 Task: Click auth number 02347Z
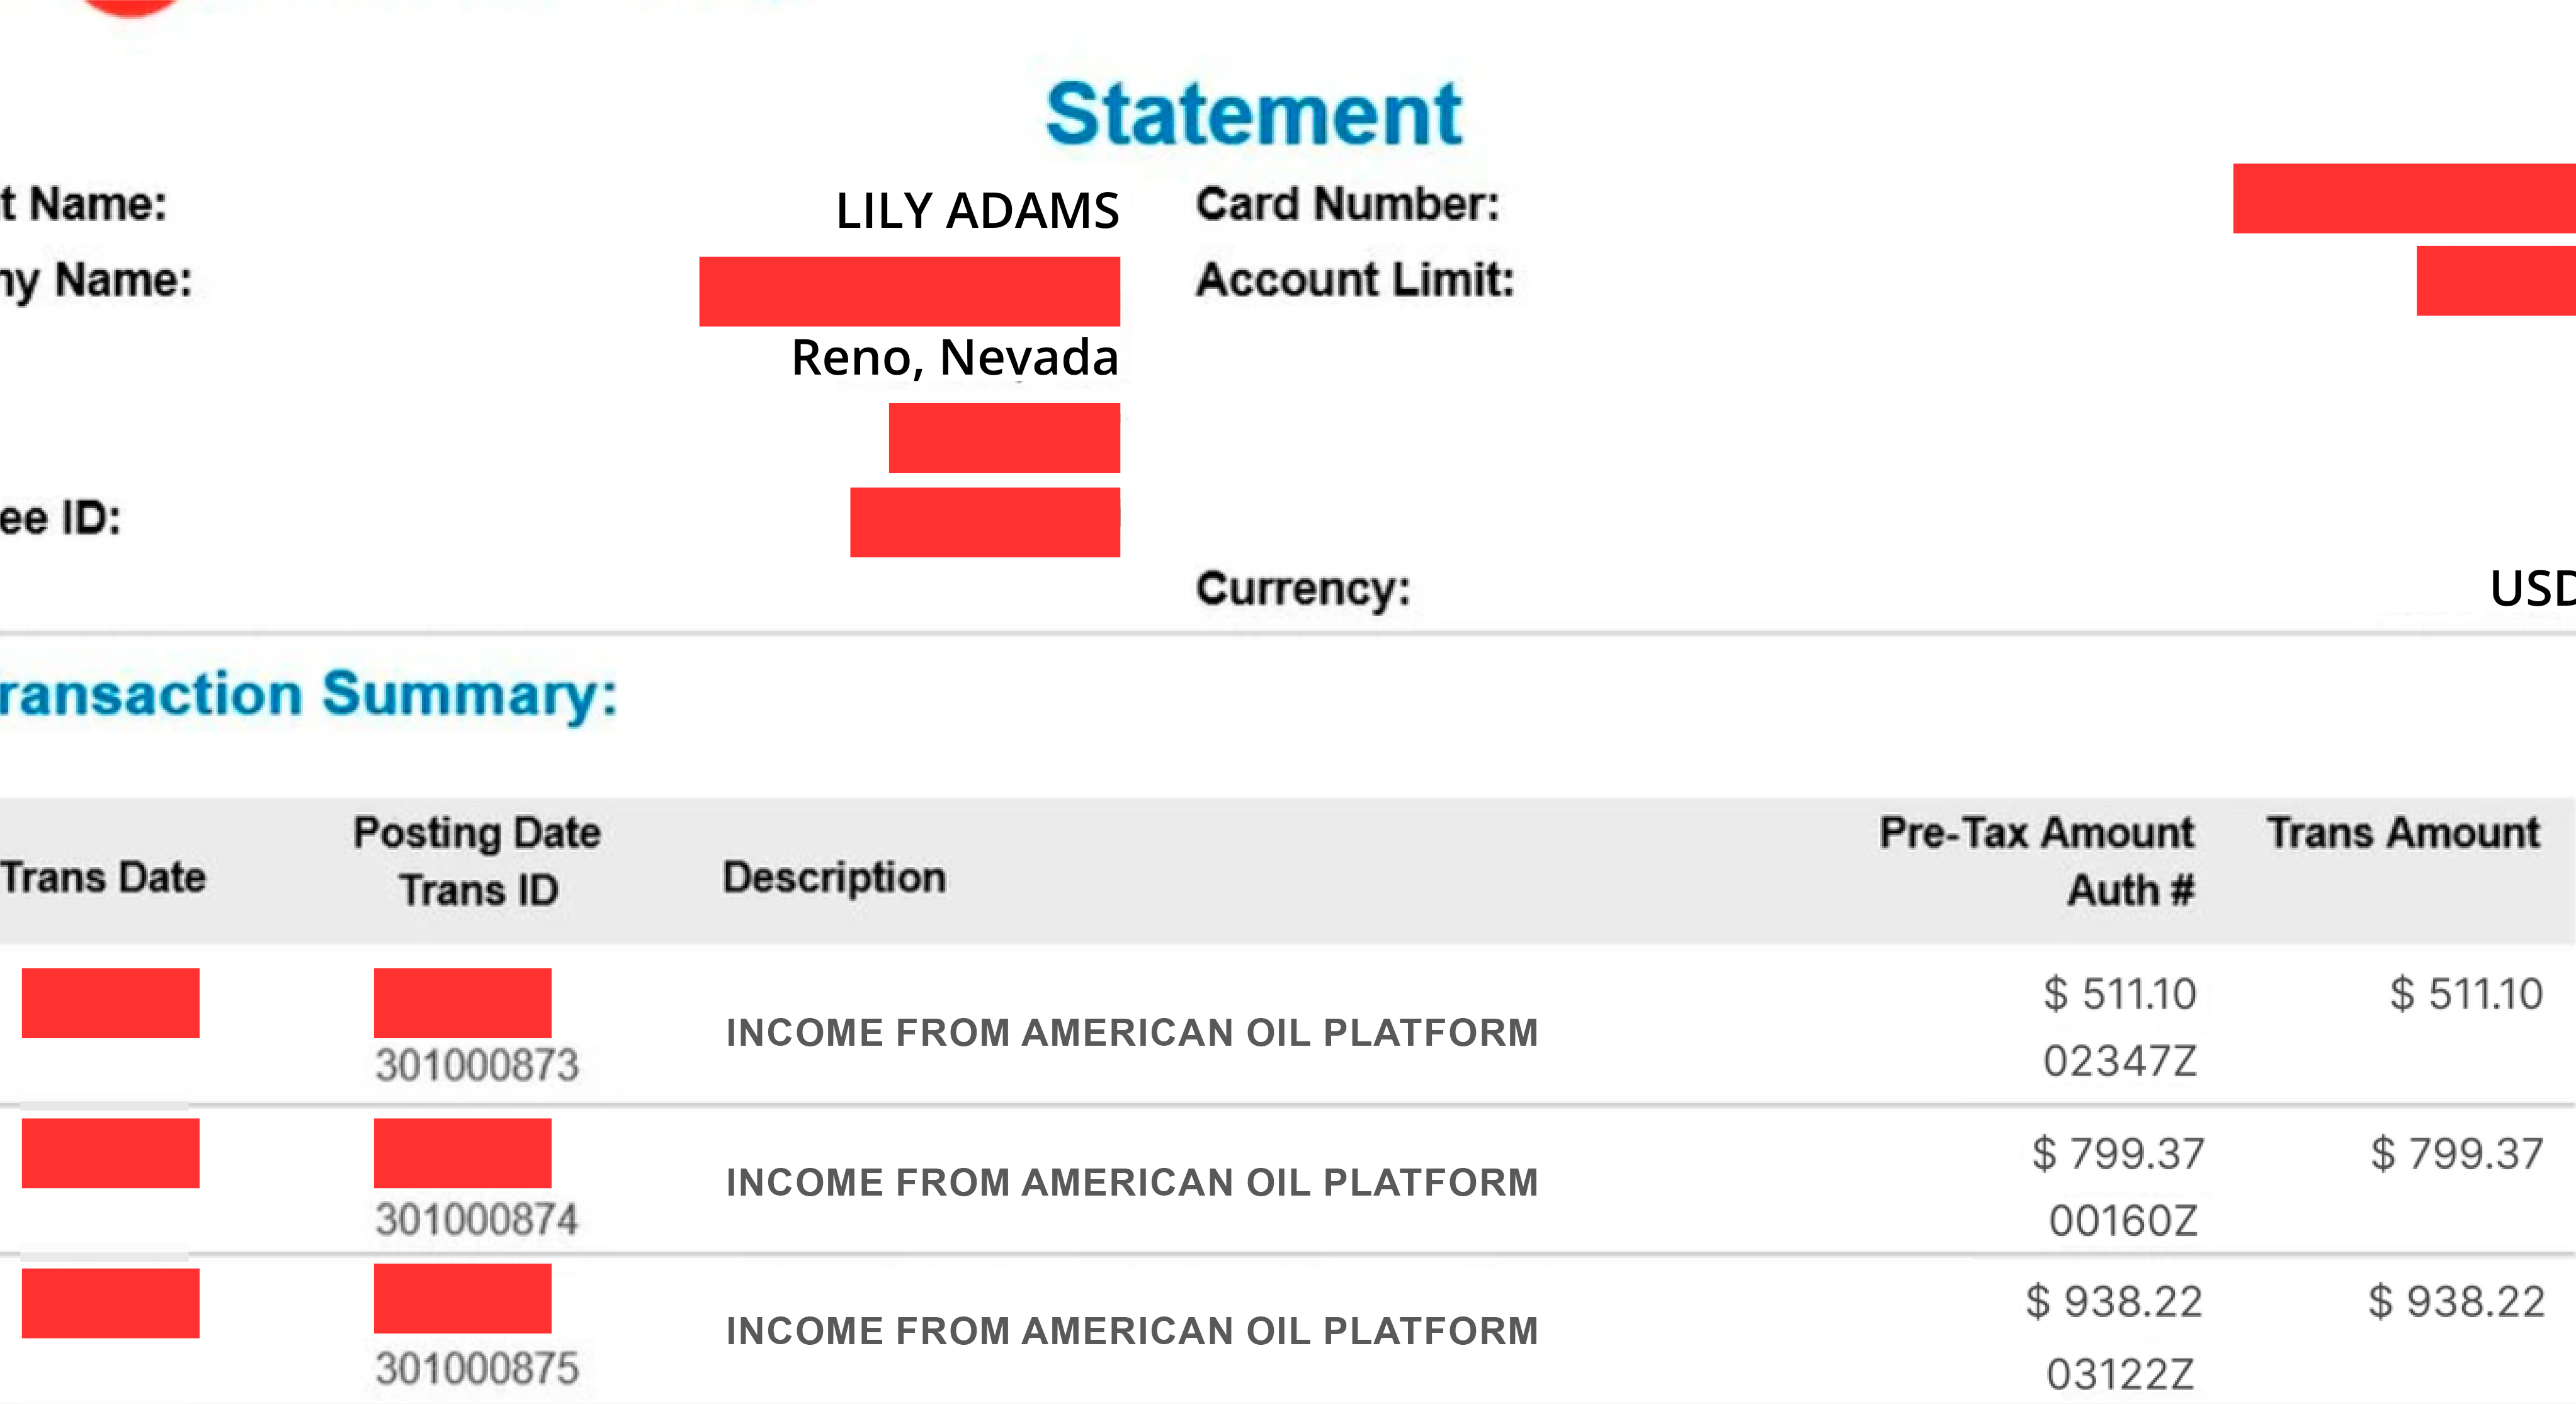coord(2119,1061)
